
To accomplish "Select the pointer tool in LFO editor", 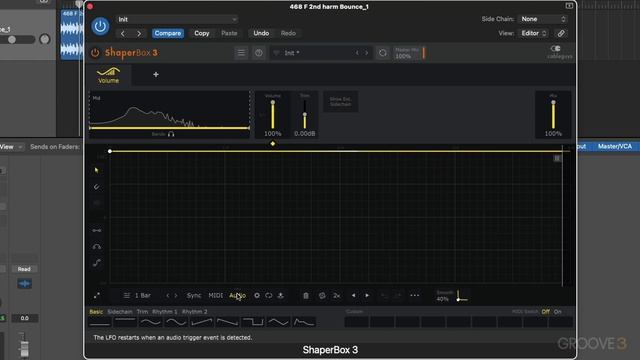I will coord(97,170).
